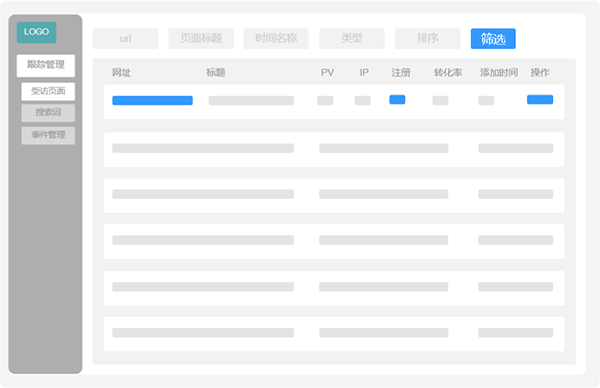Open the 排序 filter dropdown
600x388 pixels.
(x=427, y=39)
